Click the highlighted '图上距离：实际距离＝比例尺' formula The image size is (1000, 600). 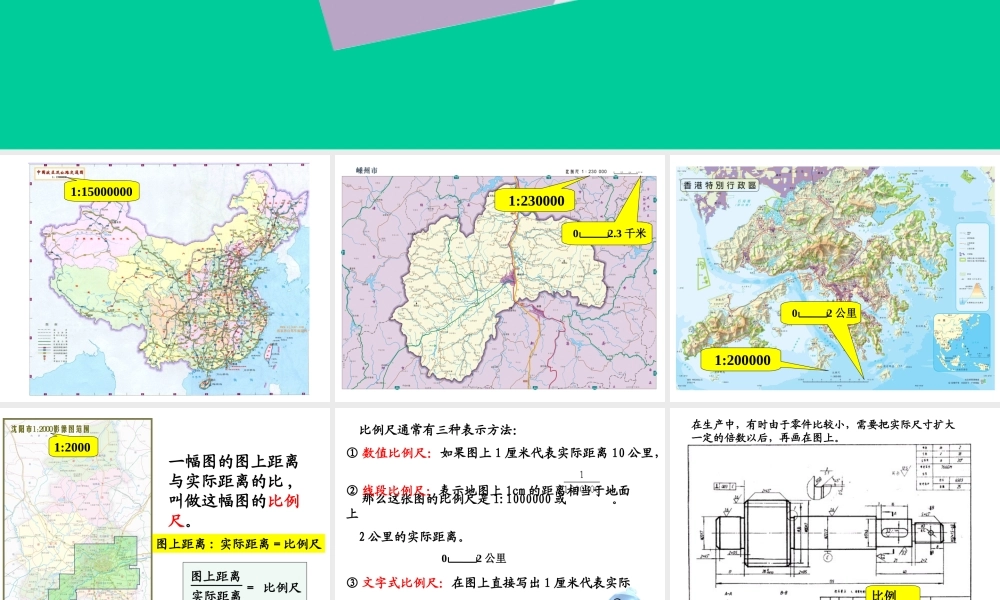tap(239, 544)
